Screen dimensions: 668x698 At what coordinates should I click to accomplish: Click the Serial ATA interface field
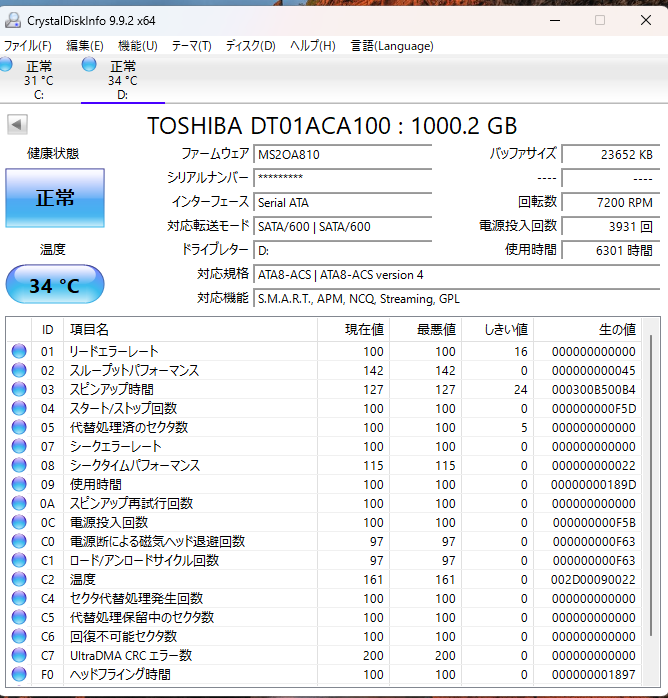tap(343, 203)
